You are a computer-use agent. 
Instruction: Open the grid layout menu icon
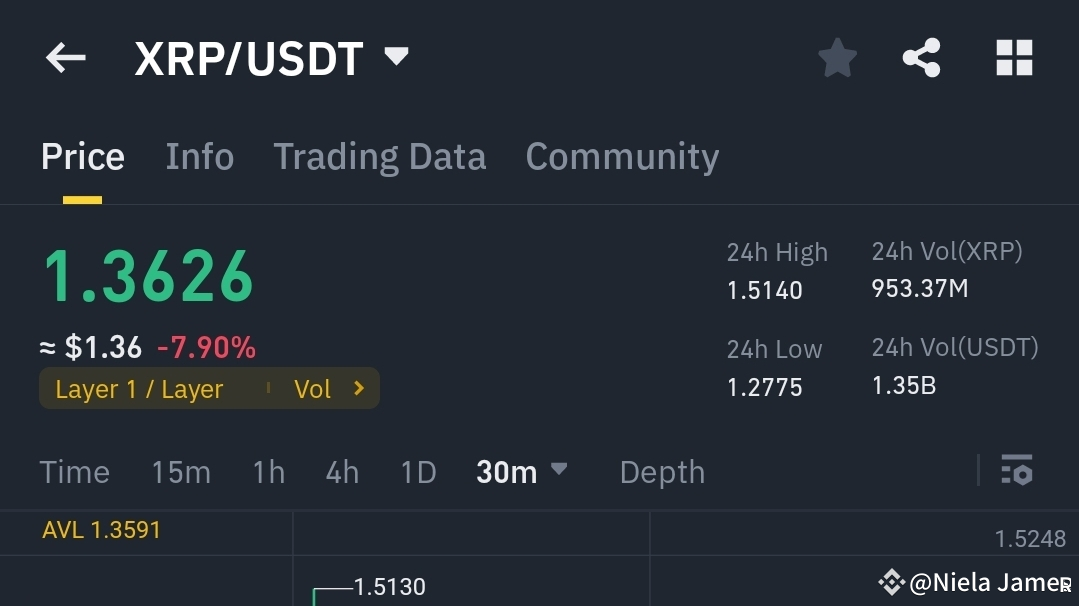coord(1013,57)
